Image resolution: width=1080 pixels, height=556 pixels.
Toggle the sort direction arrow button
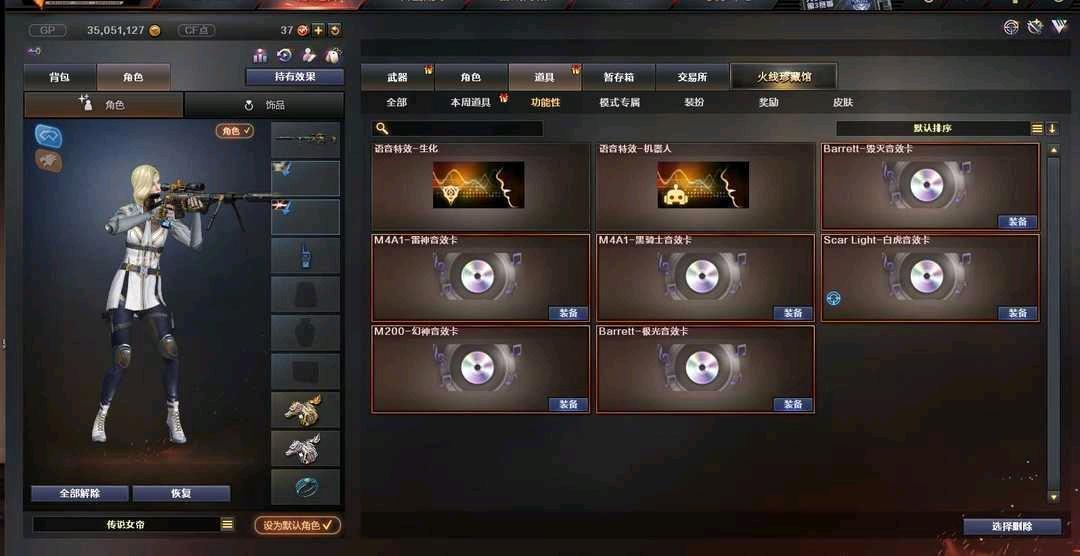pos(1052,129)
